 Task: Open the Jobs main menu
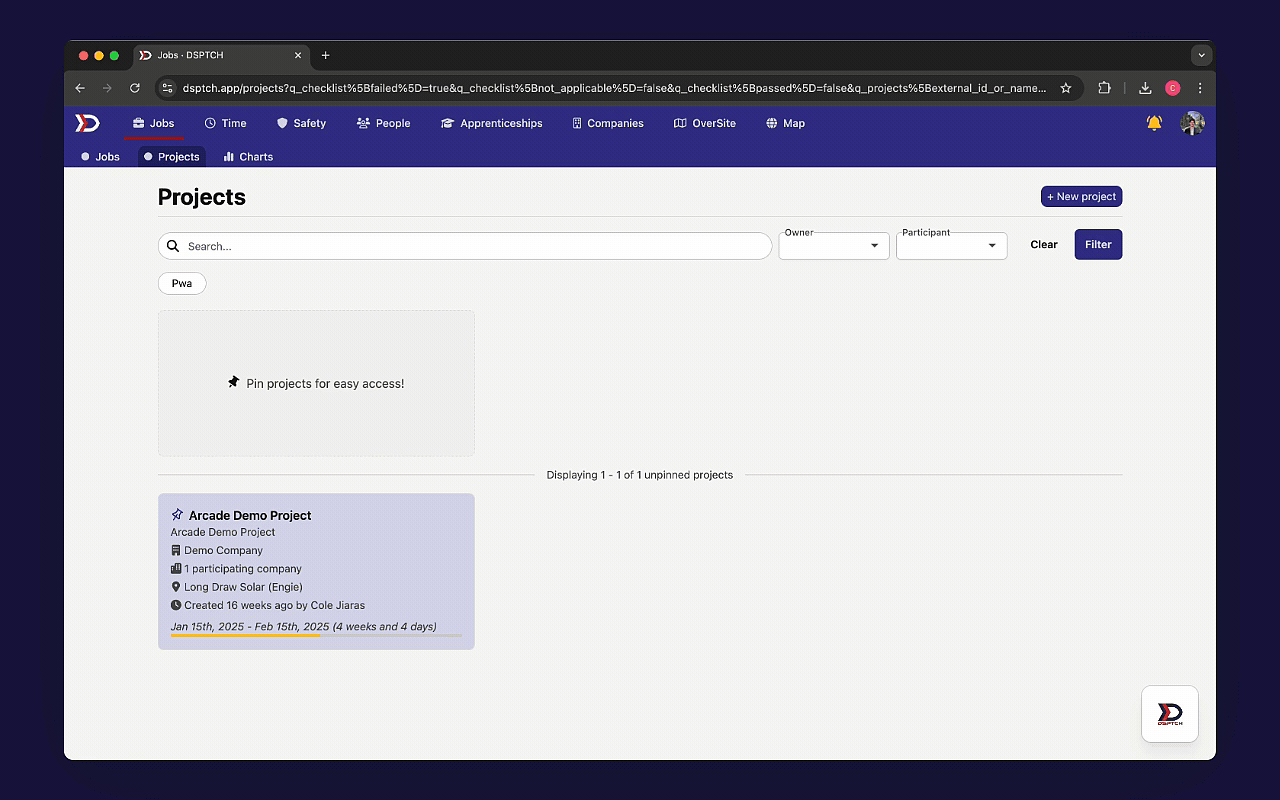click(154, 123)
